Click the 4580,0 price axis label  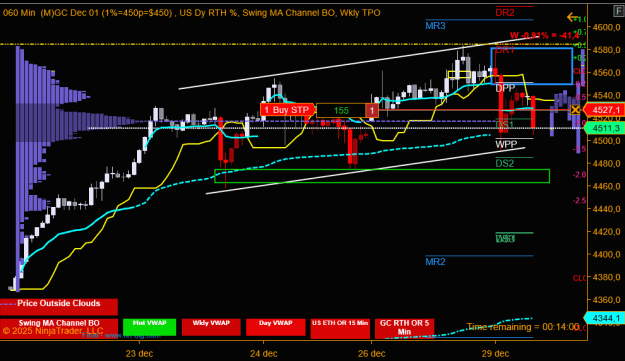click(x=606, y=50)
